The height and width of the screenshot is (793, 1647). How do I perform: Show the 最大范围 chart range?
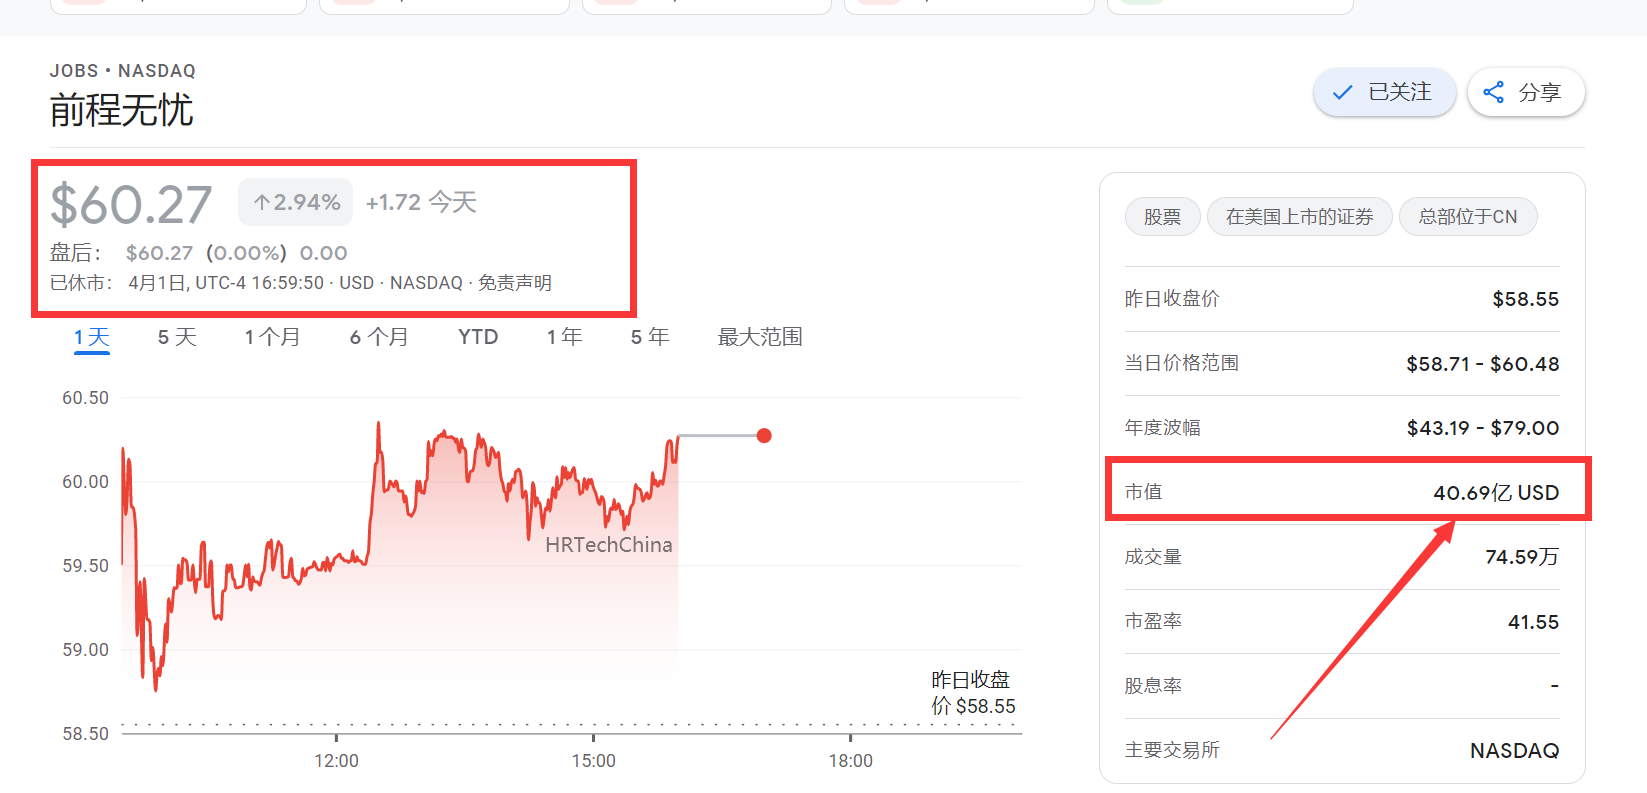760,337
